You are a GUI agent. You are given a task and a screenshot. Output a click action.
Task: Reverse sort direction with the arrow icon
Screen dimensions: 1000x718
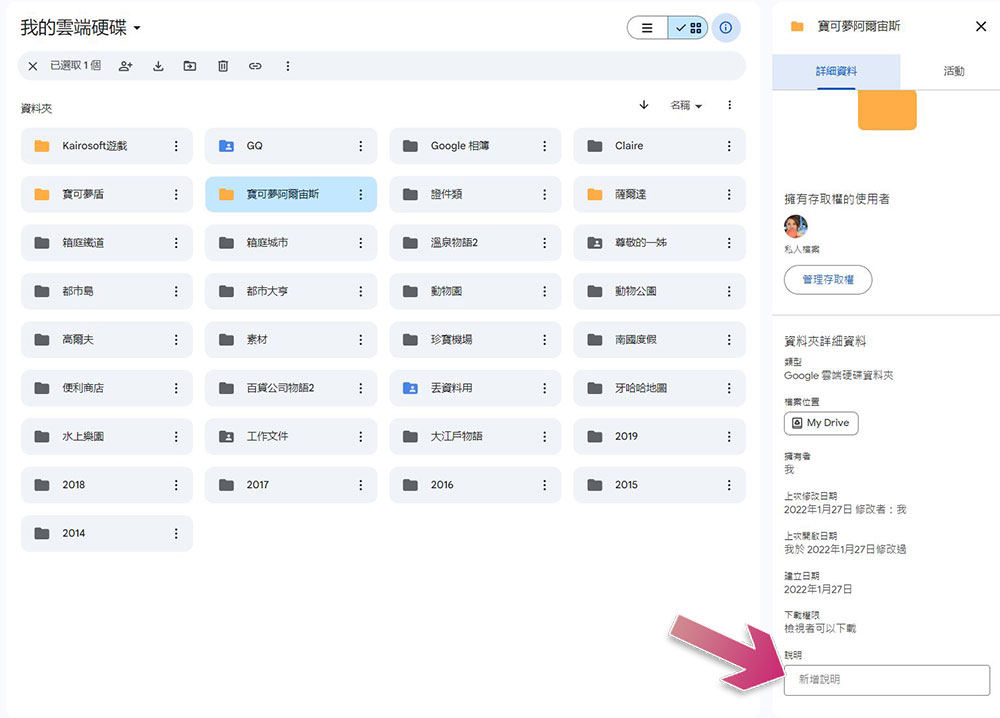coord(644,105)
